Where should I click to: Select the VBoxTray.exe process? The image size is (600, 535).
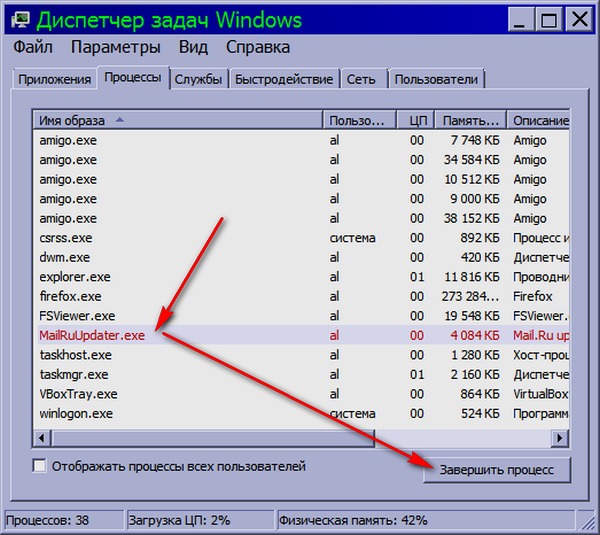301,394
